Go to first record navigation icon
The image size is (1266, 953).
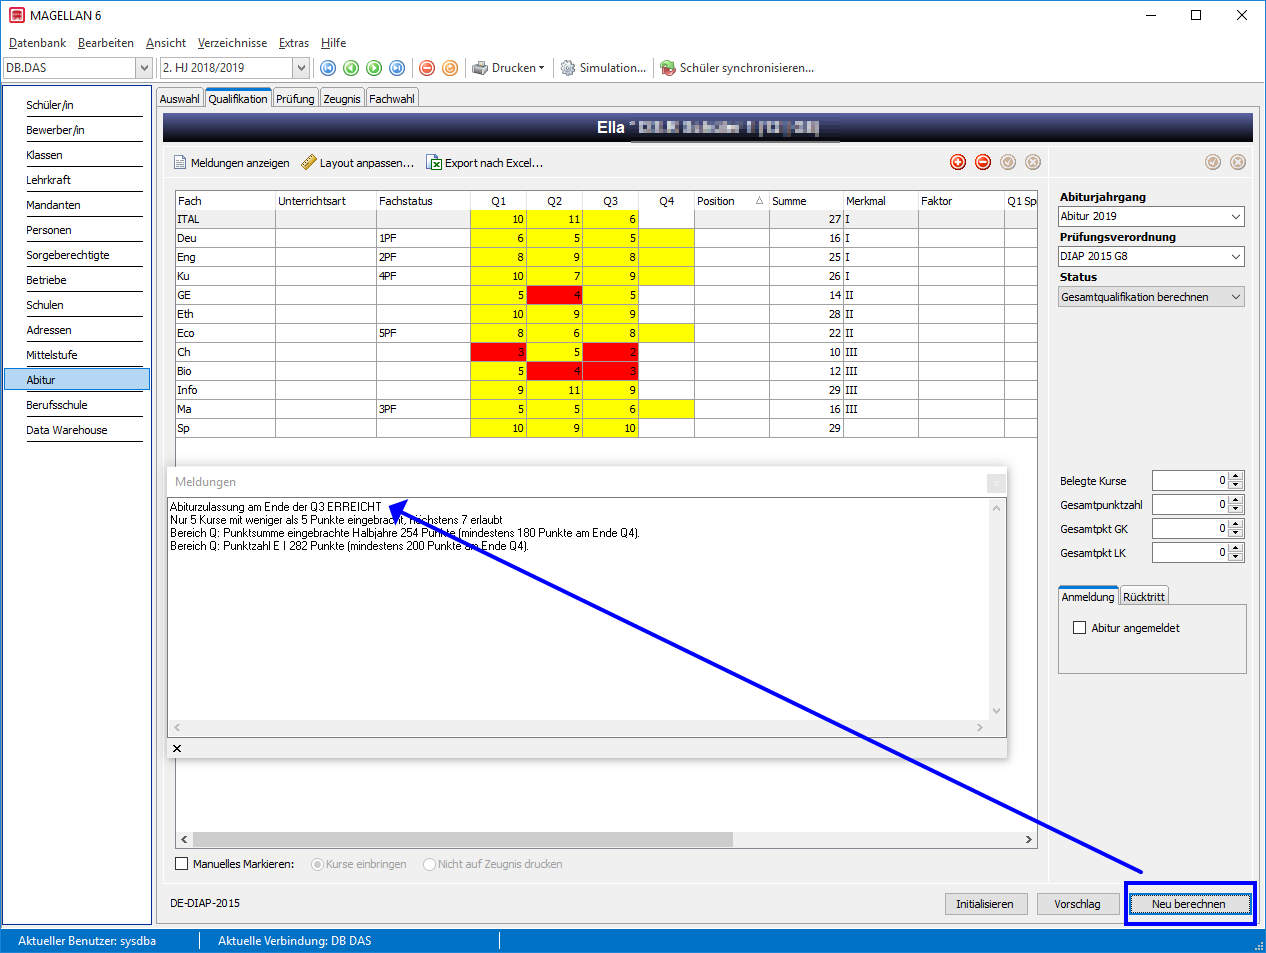pyautogui.click(x=328, y=68)
